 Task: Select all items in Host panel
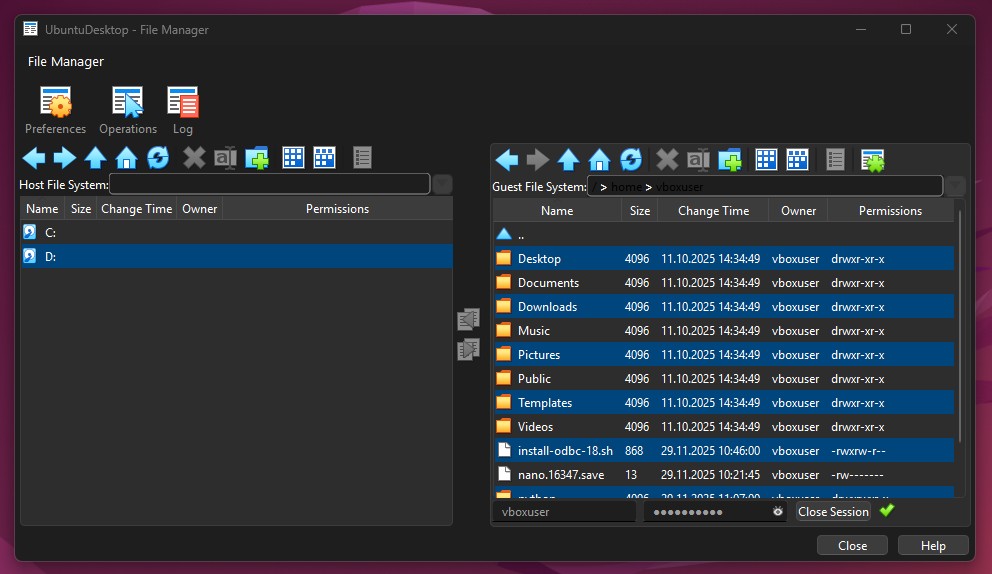(293, 158)
